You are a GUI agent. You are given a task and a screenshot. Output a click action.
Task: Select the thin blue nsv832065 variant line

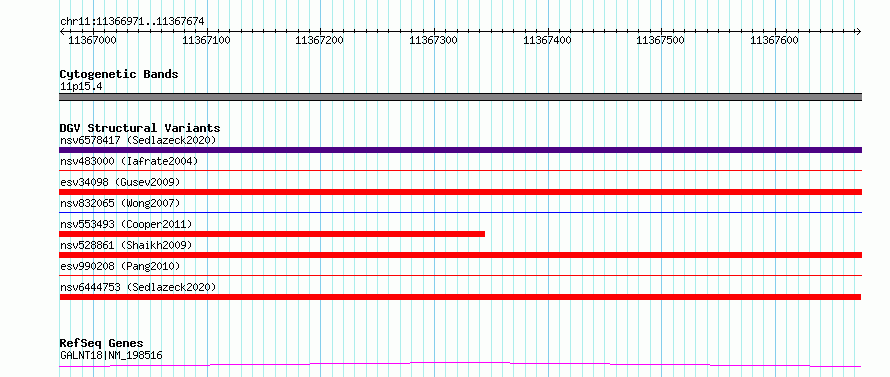pos(460,212)
